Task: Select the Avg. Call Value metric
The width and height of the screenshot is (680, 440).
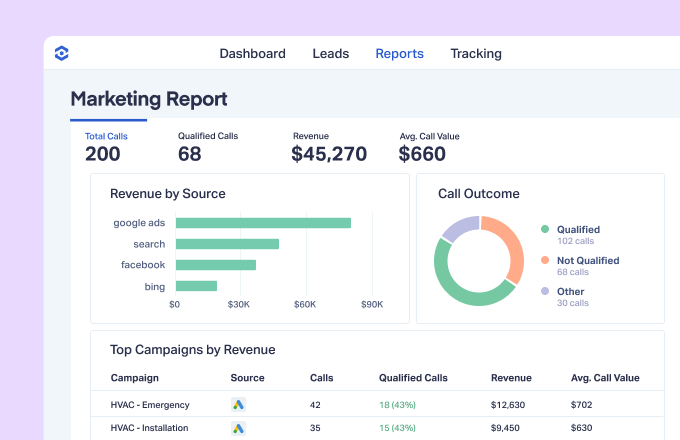Action: click(x=429, y=148)
